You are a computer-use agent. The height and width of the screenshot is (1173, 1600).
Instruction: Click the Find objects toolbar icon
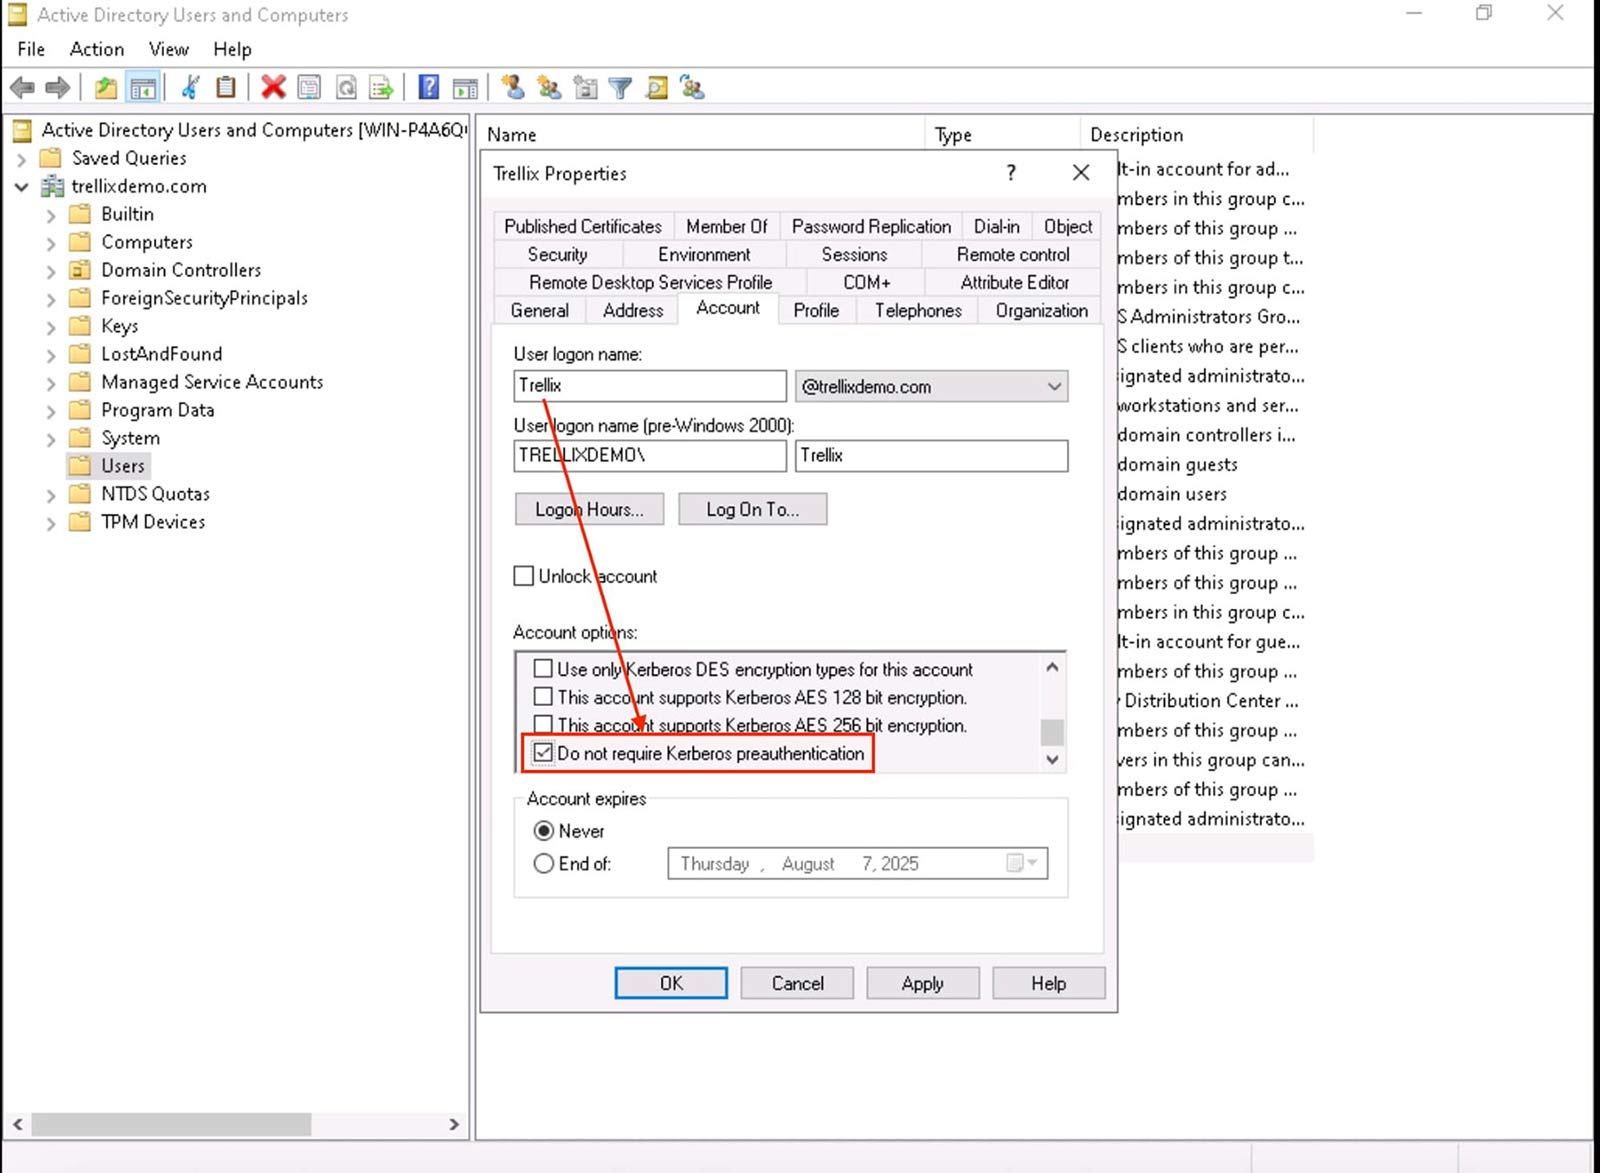(x=656, y=88)
